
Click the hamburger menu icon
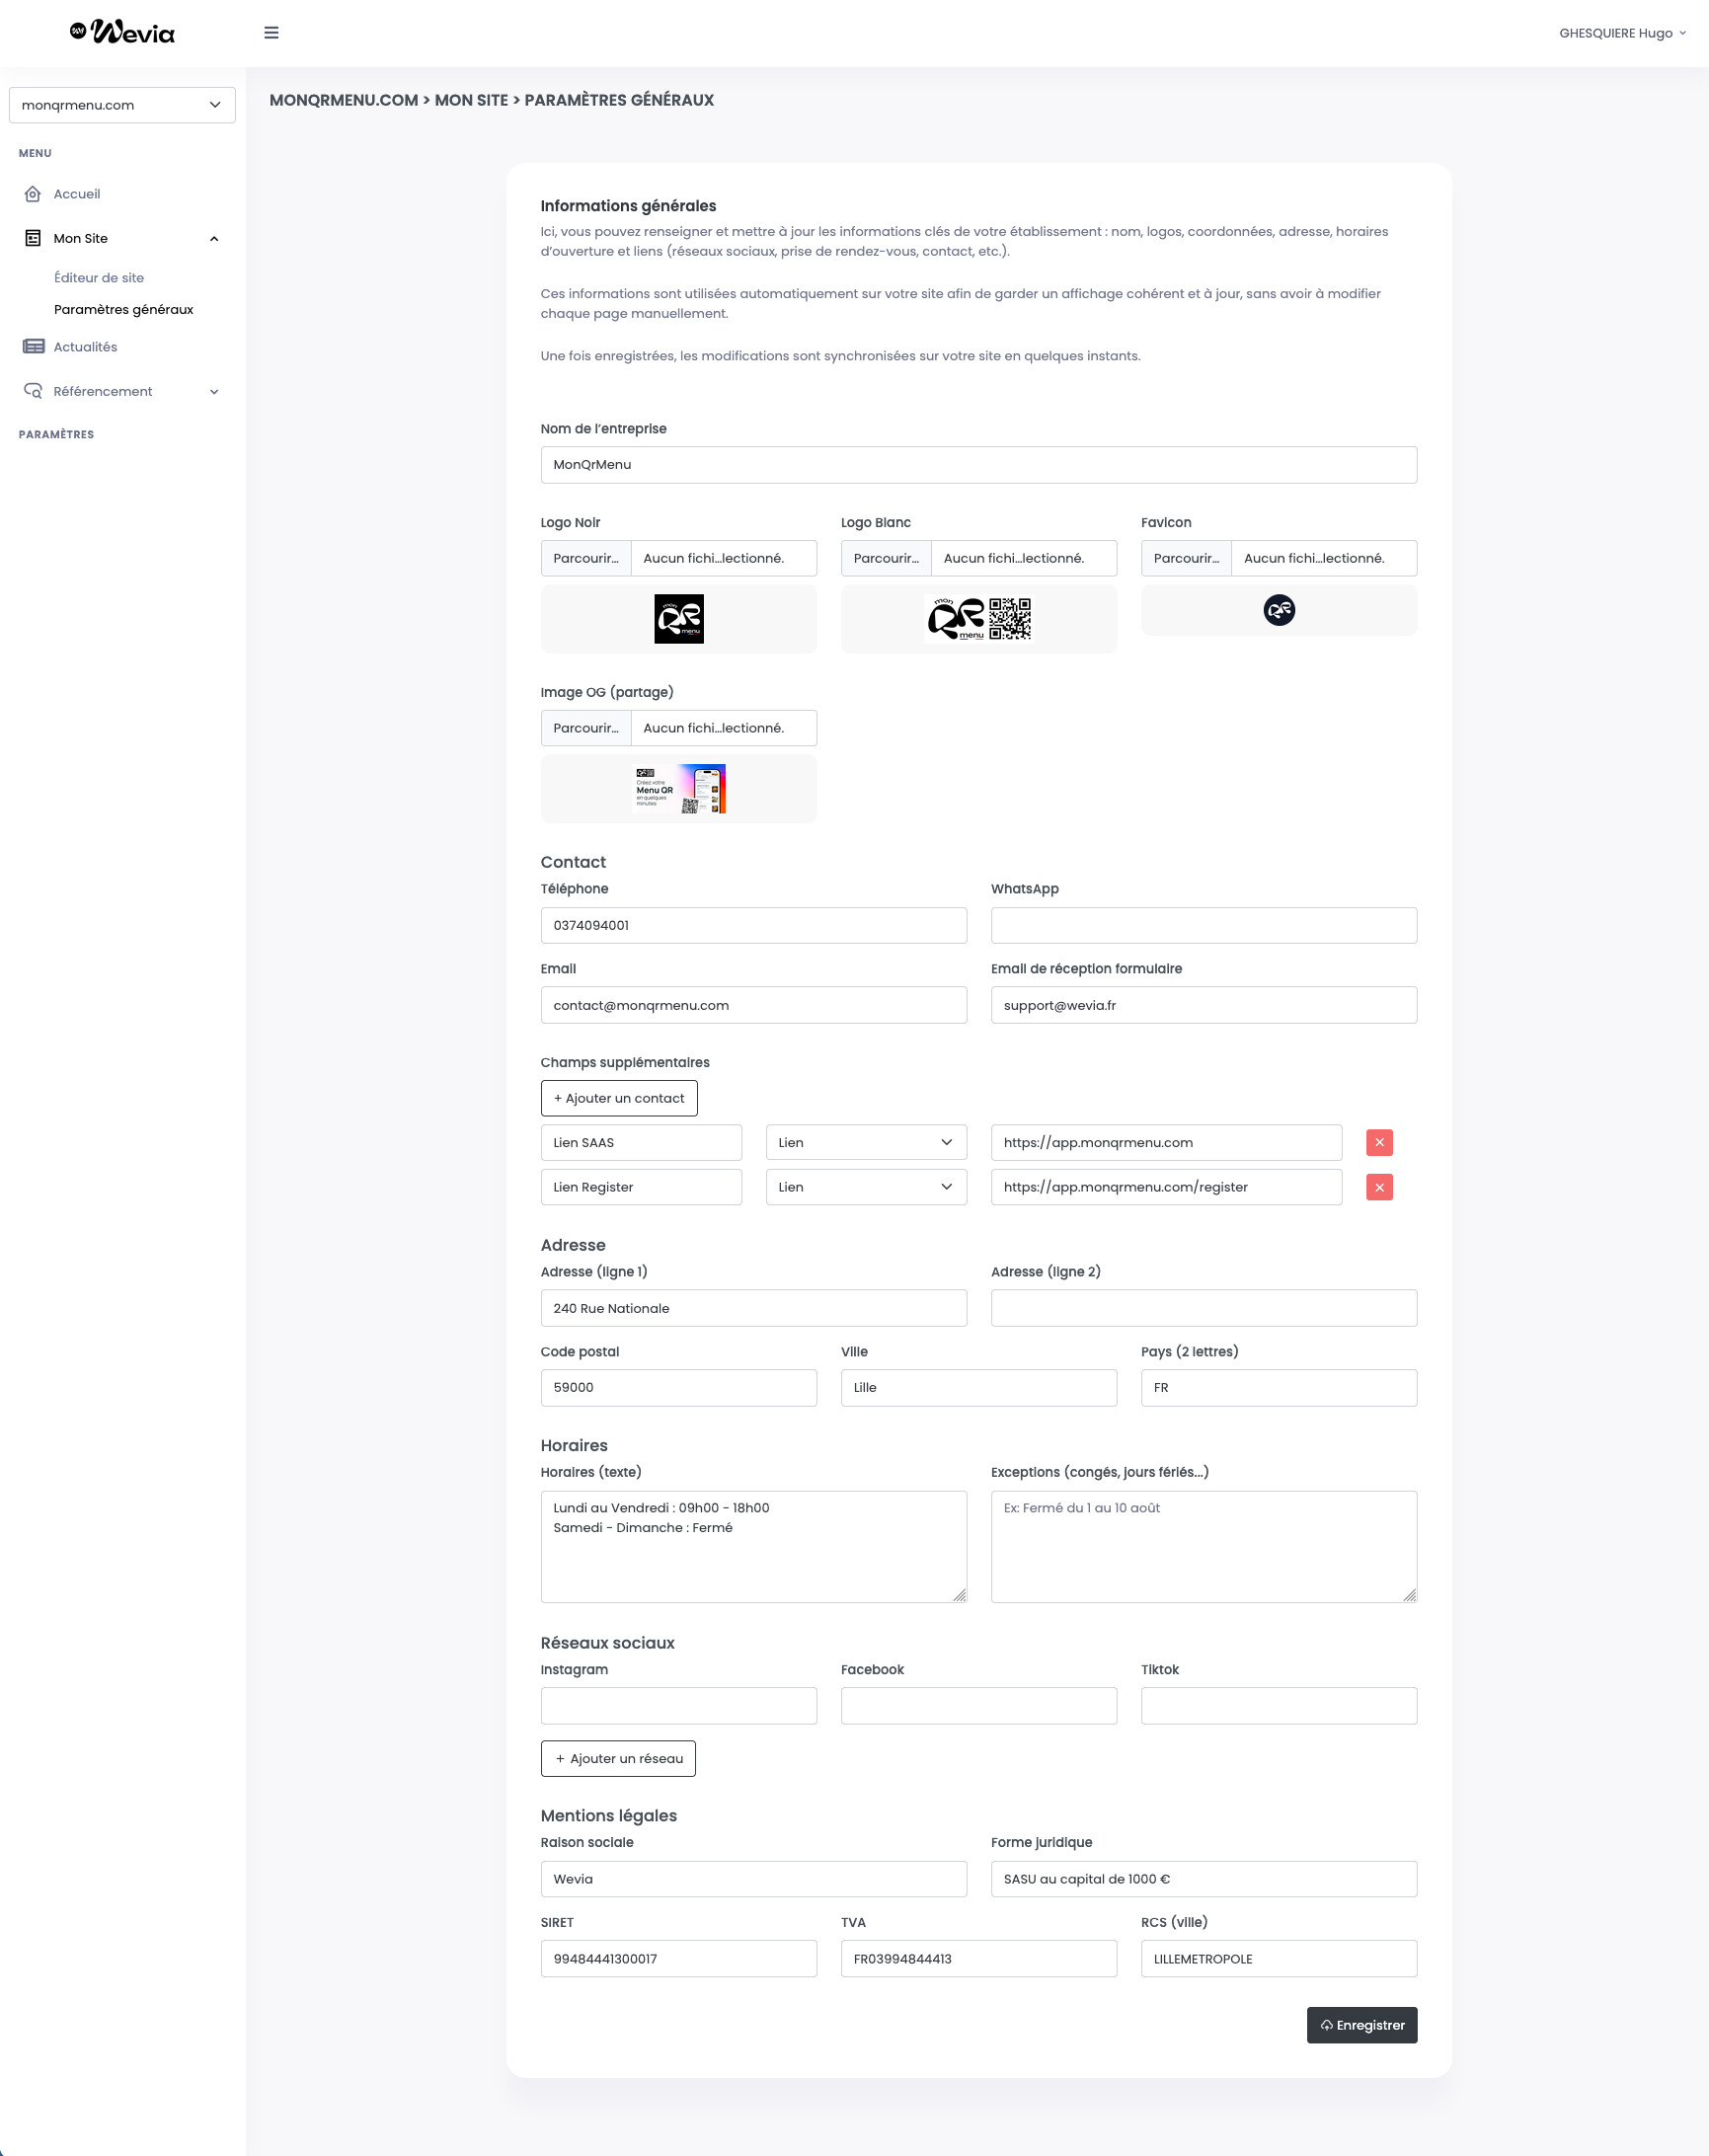click(271, 33)
